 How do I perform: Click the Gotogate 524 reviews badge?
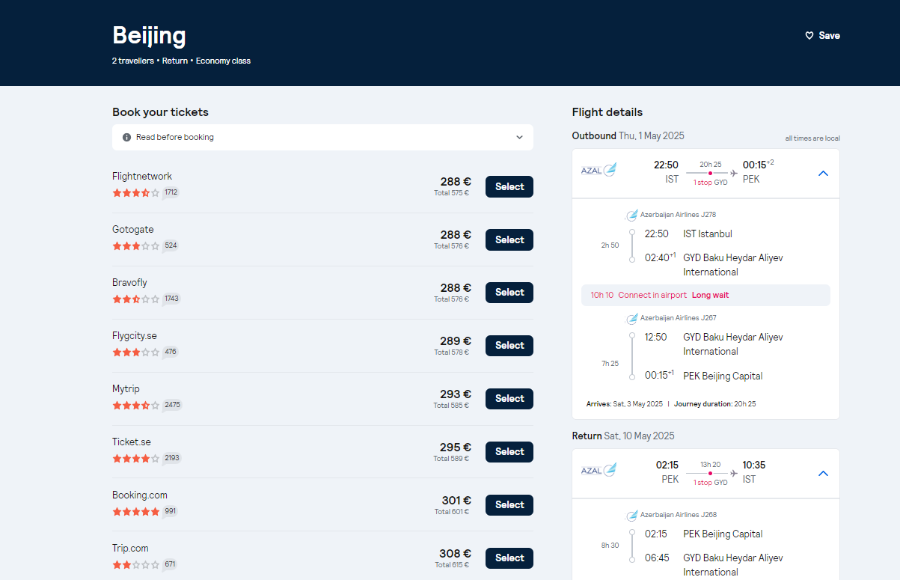pyautogui.click(x=170, y=245)
